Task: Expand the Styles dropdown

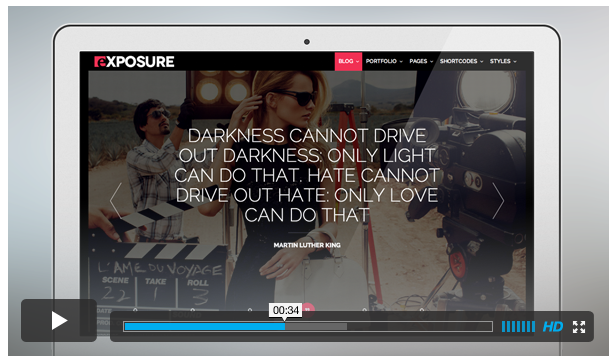Action: pos(503,61)
